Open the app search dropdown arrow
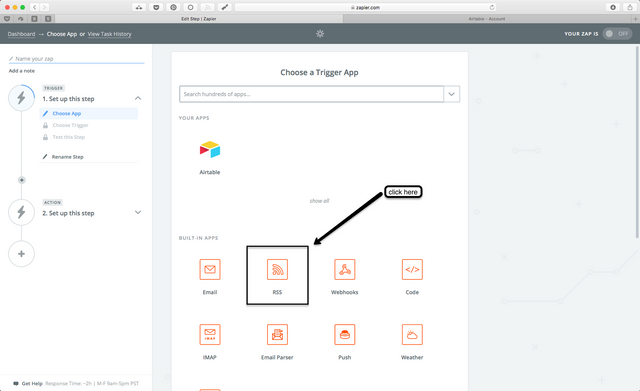The height and width of the screenshot is (391, 640). click(x=451, y=94)
